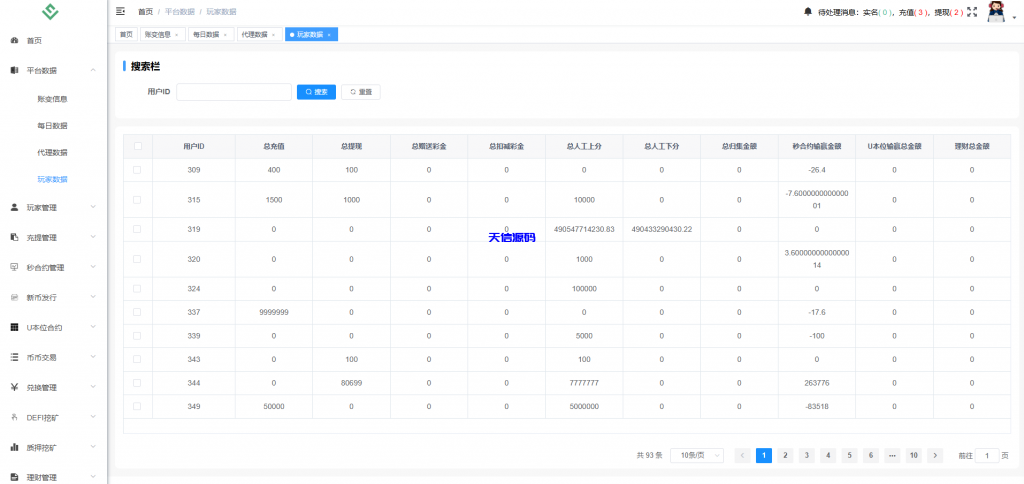The width and height of the screenshot is (1024, 484).
Task: Collapse the 平台数据 sidebar menu
Action: (93, 70)
